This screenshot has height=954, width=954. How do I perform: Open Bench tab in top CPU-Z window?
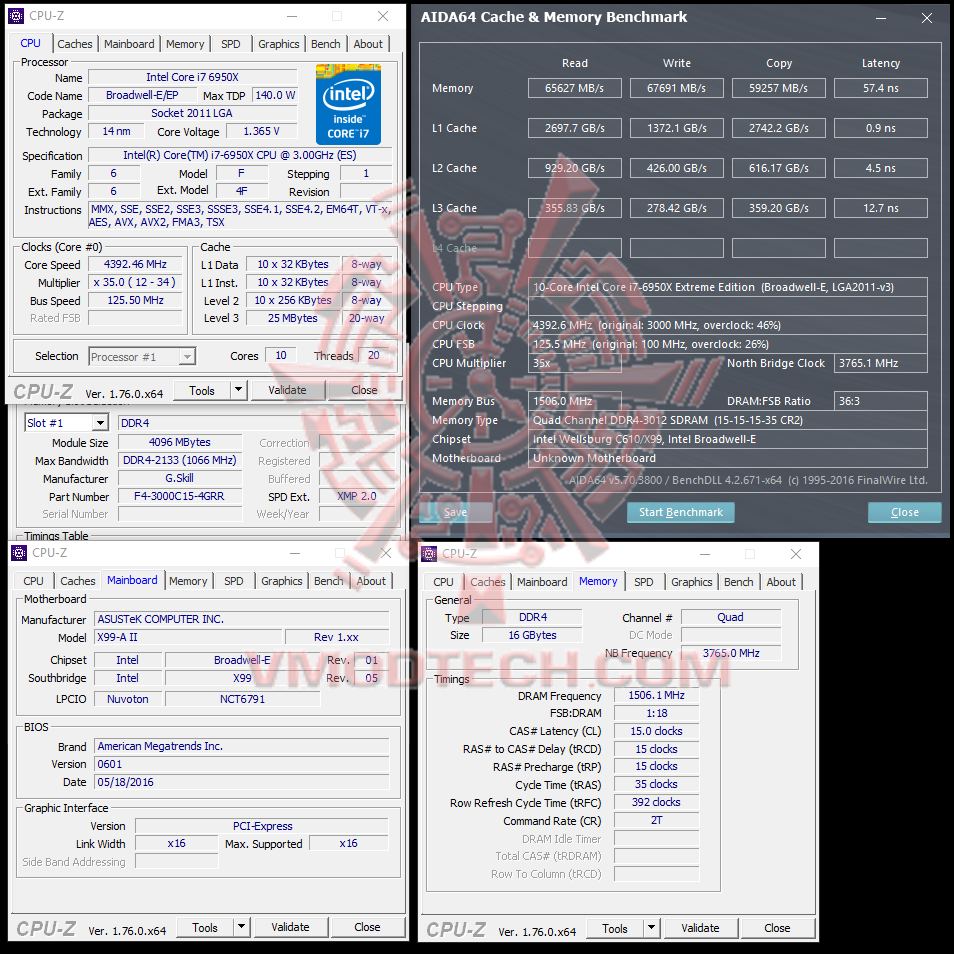[x=326, y=44]
